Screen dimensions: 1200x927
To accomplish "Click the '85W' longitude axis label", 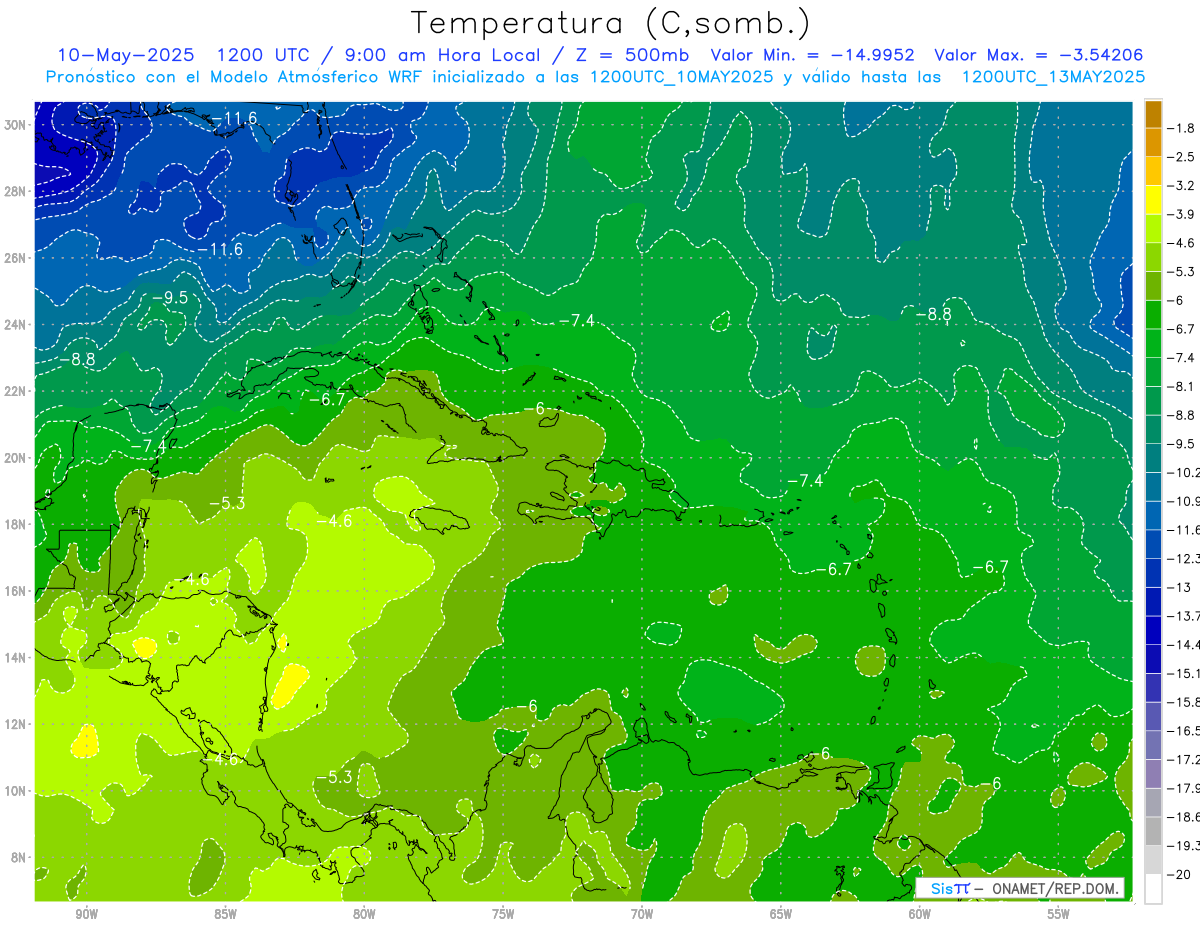I will click(225, 914).
